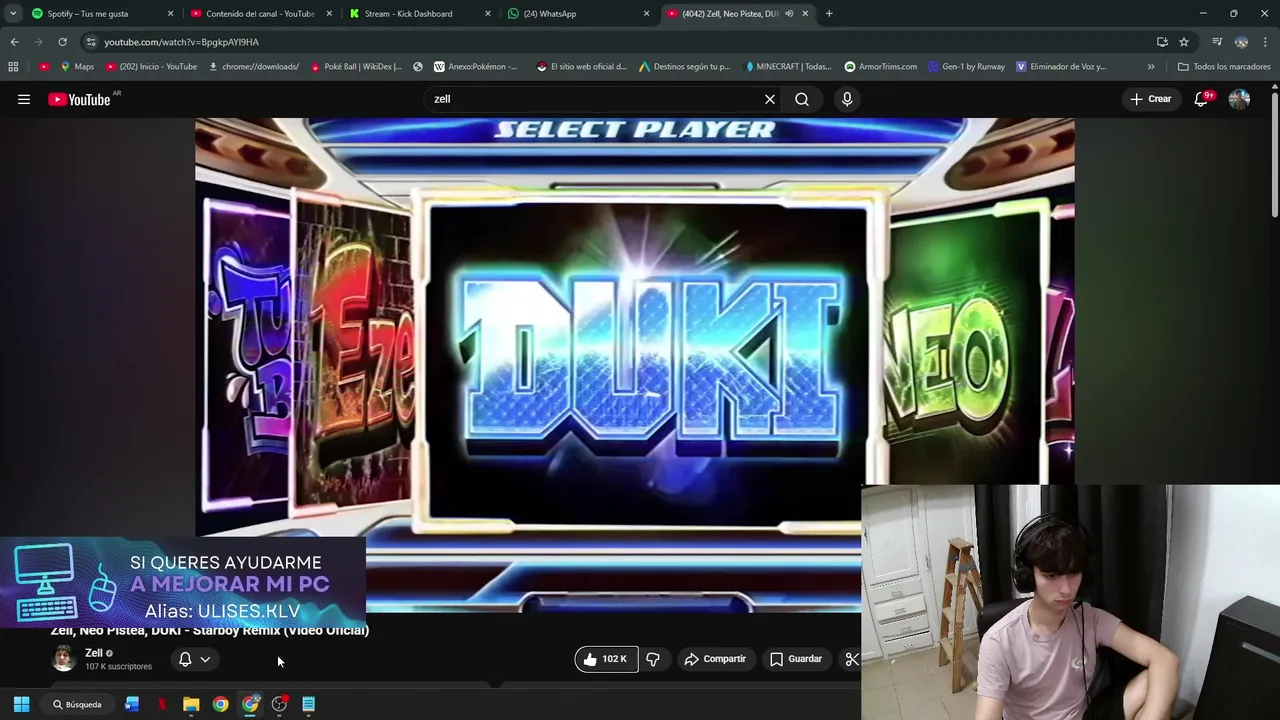Switch to Spotify – Tus me gusta tab
The width and height of the screenshot is (1280, 720).
(x=100, y=14)
